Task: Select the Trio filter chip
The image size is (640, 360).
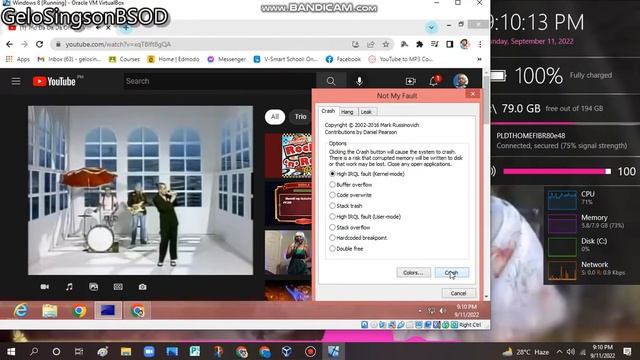Action: click(300, 117)
